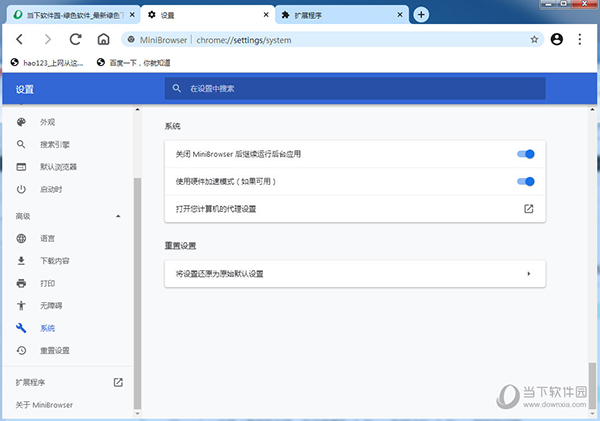Image resolution: width=600 pixels, height=421 pixels.
Task: Open 外观 settings section
Action: point(47,122)
